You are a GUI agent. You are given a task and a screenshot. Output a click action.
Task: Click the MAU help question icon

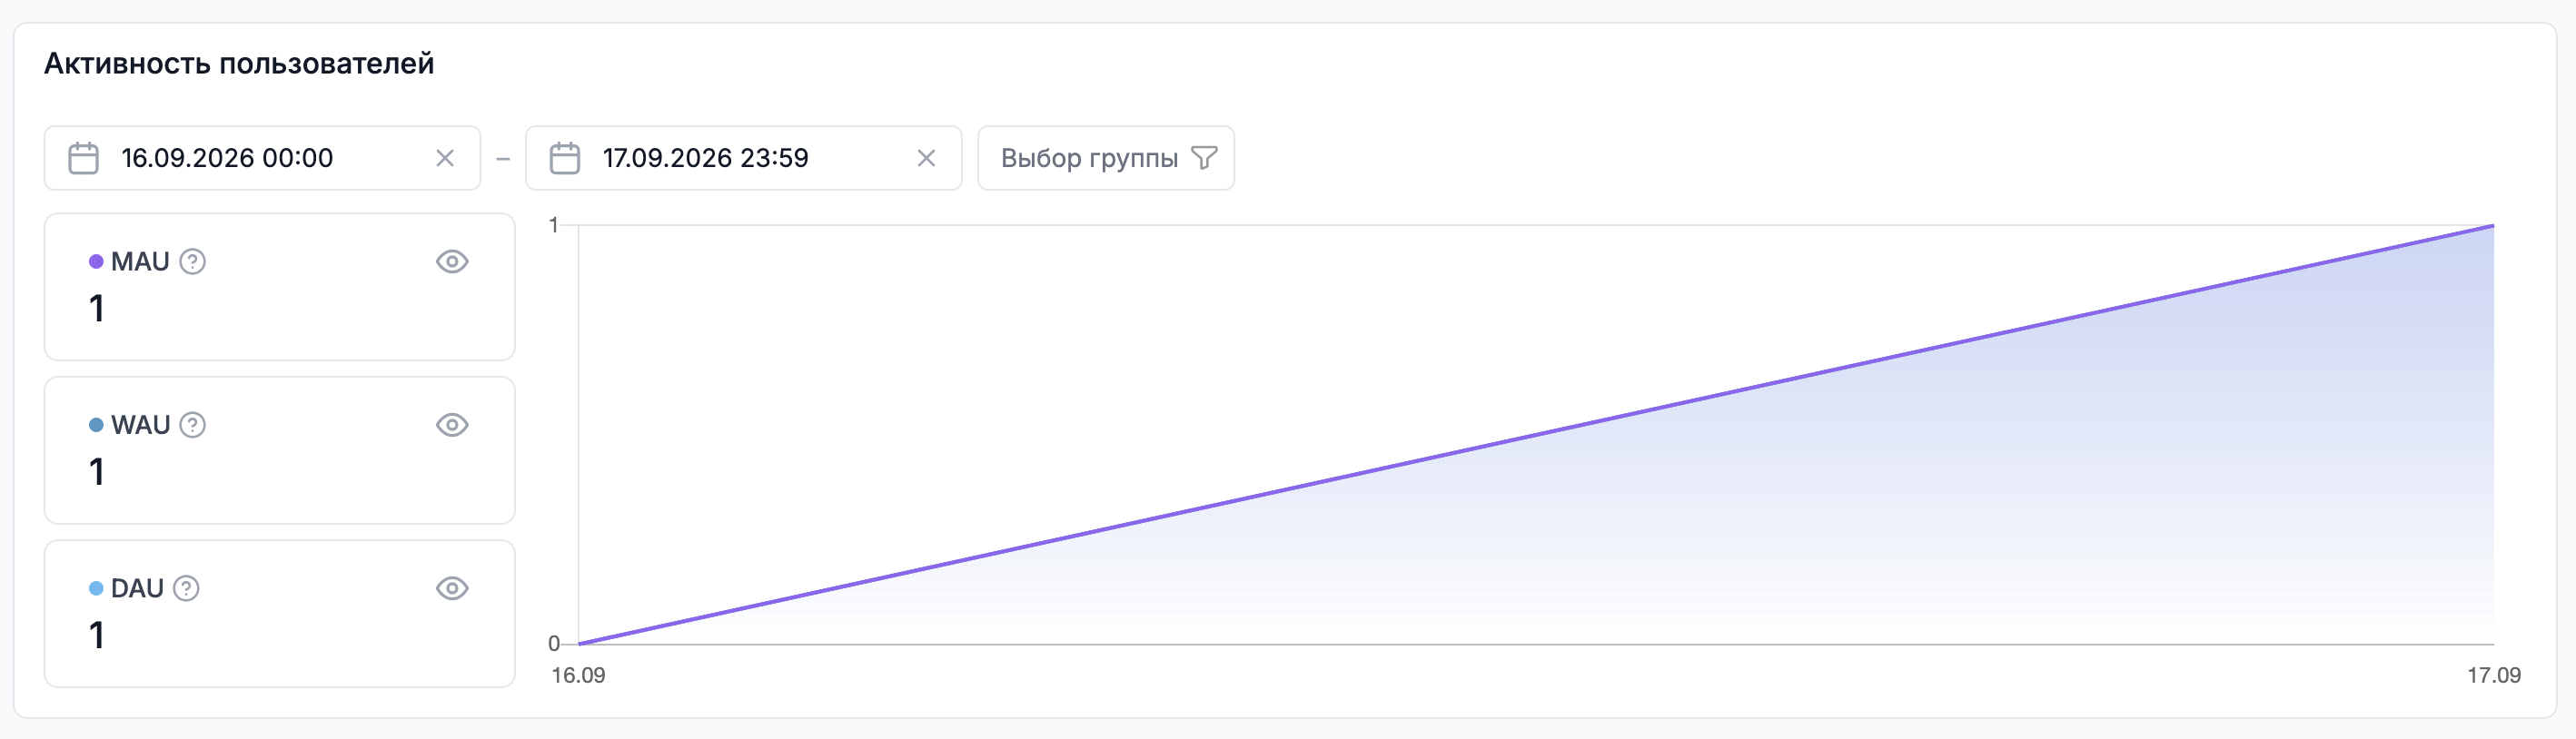[193, 262]
